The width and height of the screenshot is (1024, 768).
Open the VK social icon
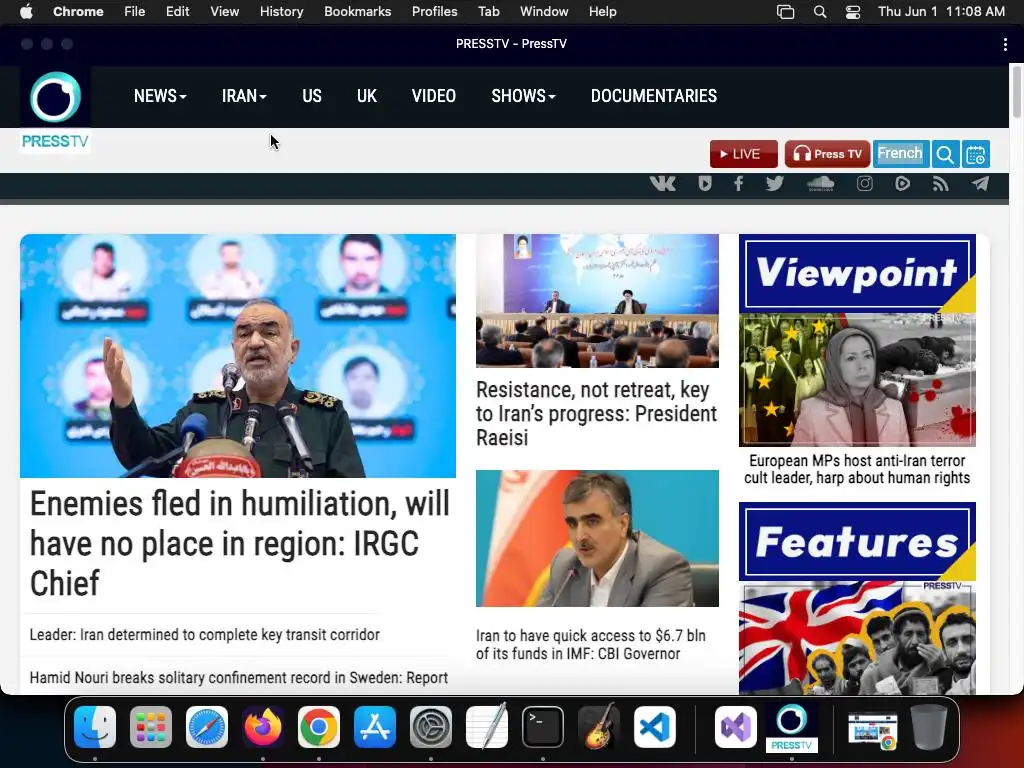(662, 184)
